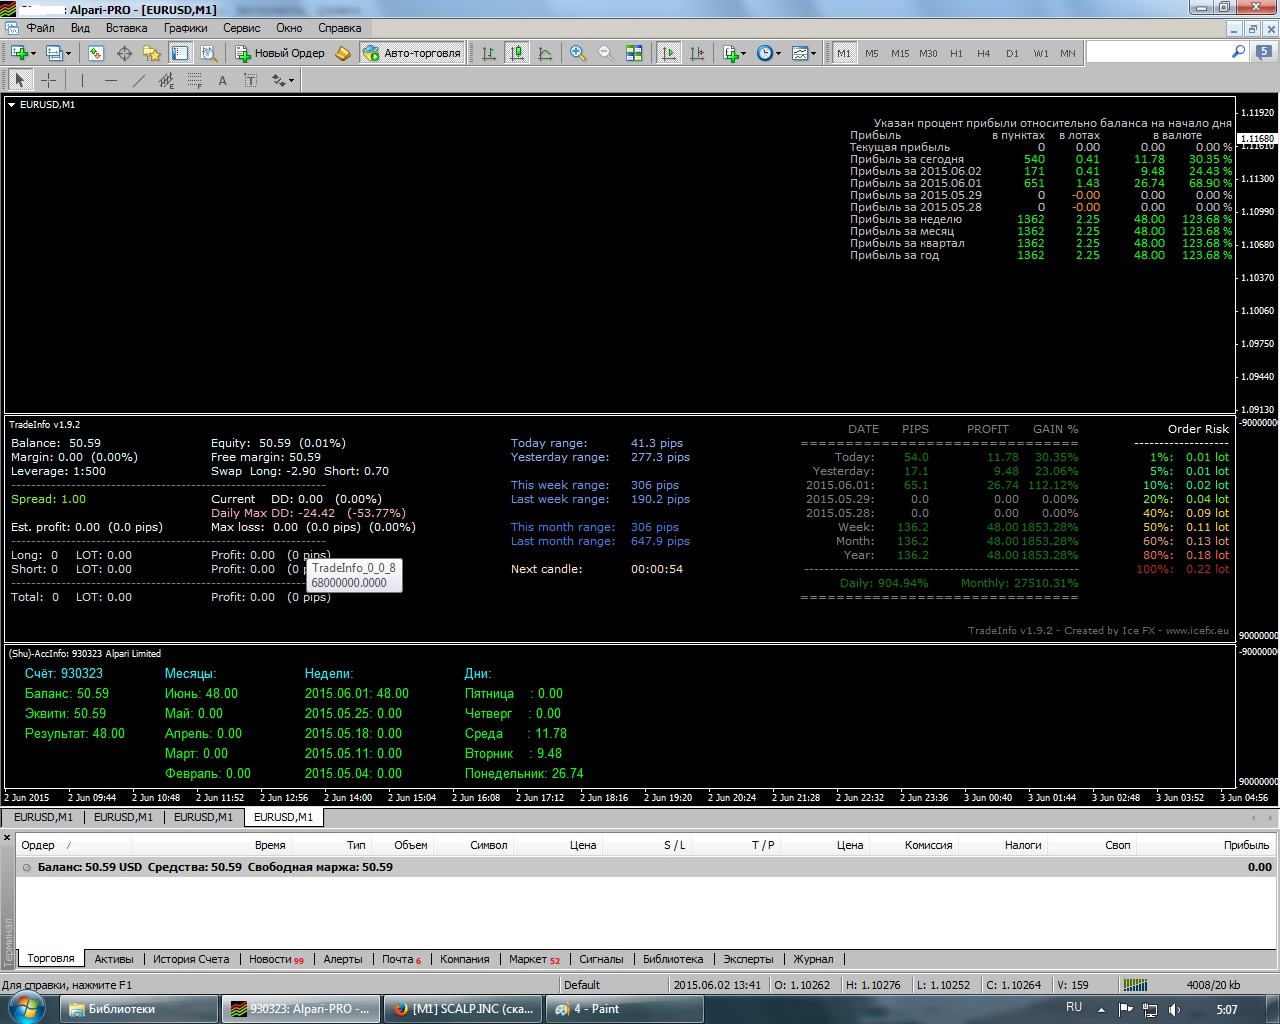Open the indicators list dropdown
This screenshot has width=1280, height=1024.
pos(734,53)
